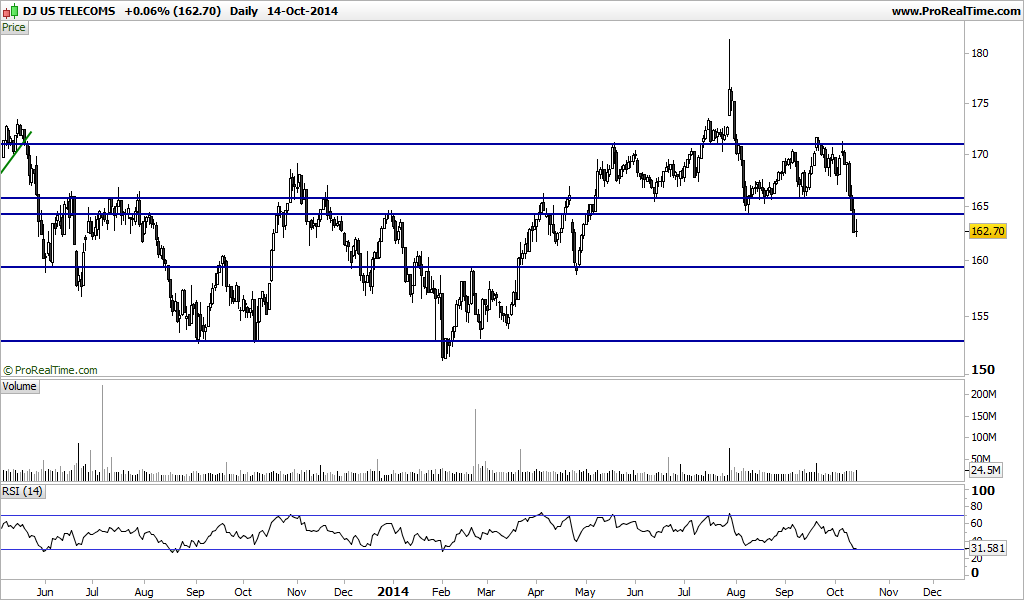The image size is (1024, 600).
Task: Click the +0.06% (162.70) change text
Action: [173, 11]
